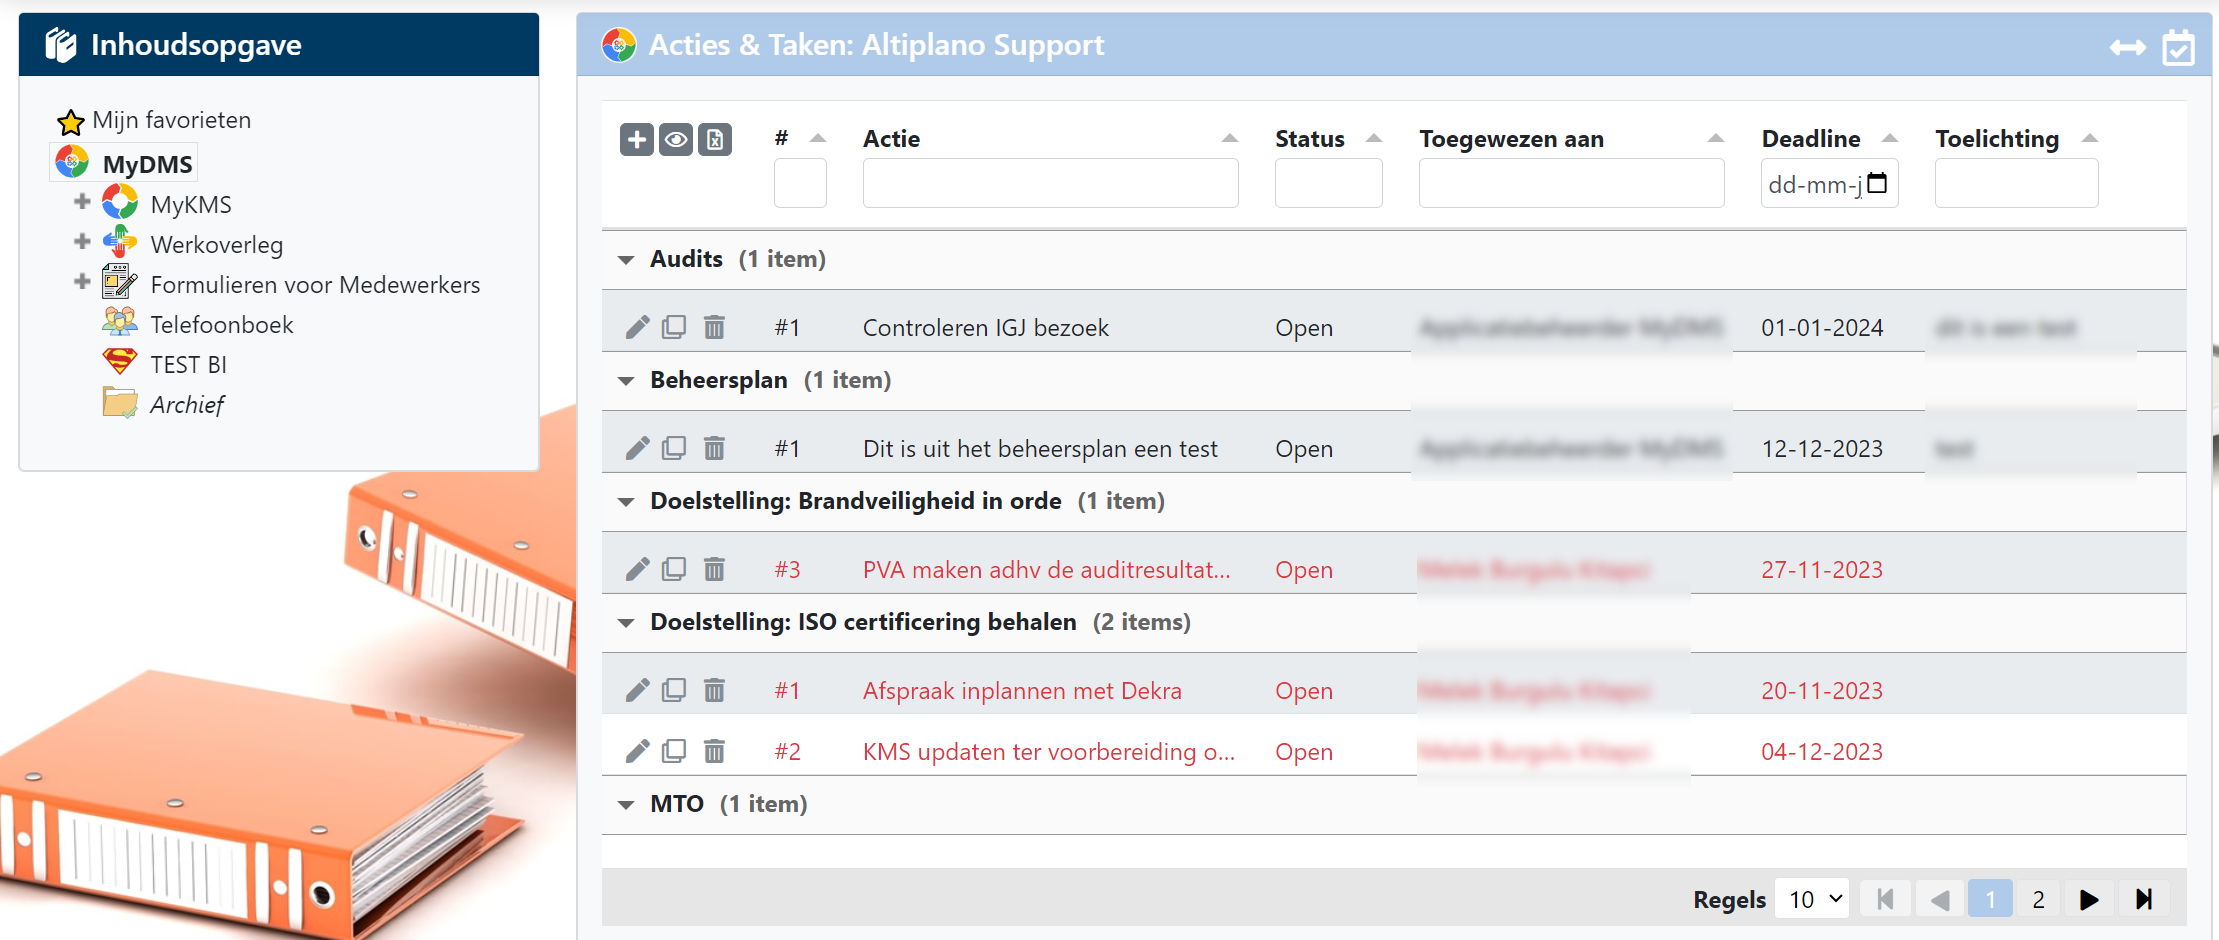This screenshot has width=2219, height=940.
Task: Export the list with the Excel icon
Action: click(x=714, y=139)
